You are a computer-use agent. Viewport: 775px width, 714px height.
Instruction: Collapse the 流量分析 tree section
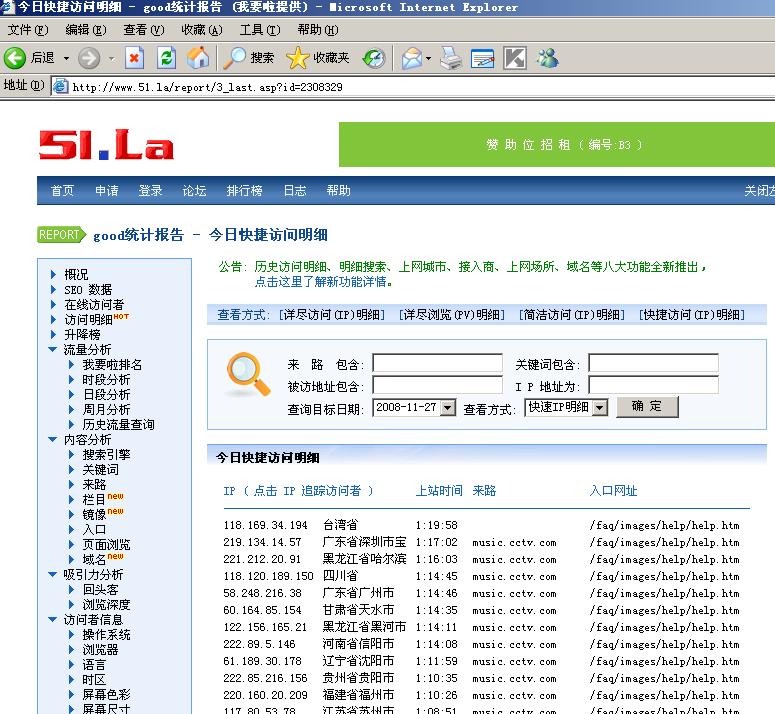53,349
